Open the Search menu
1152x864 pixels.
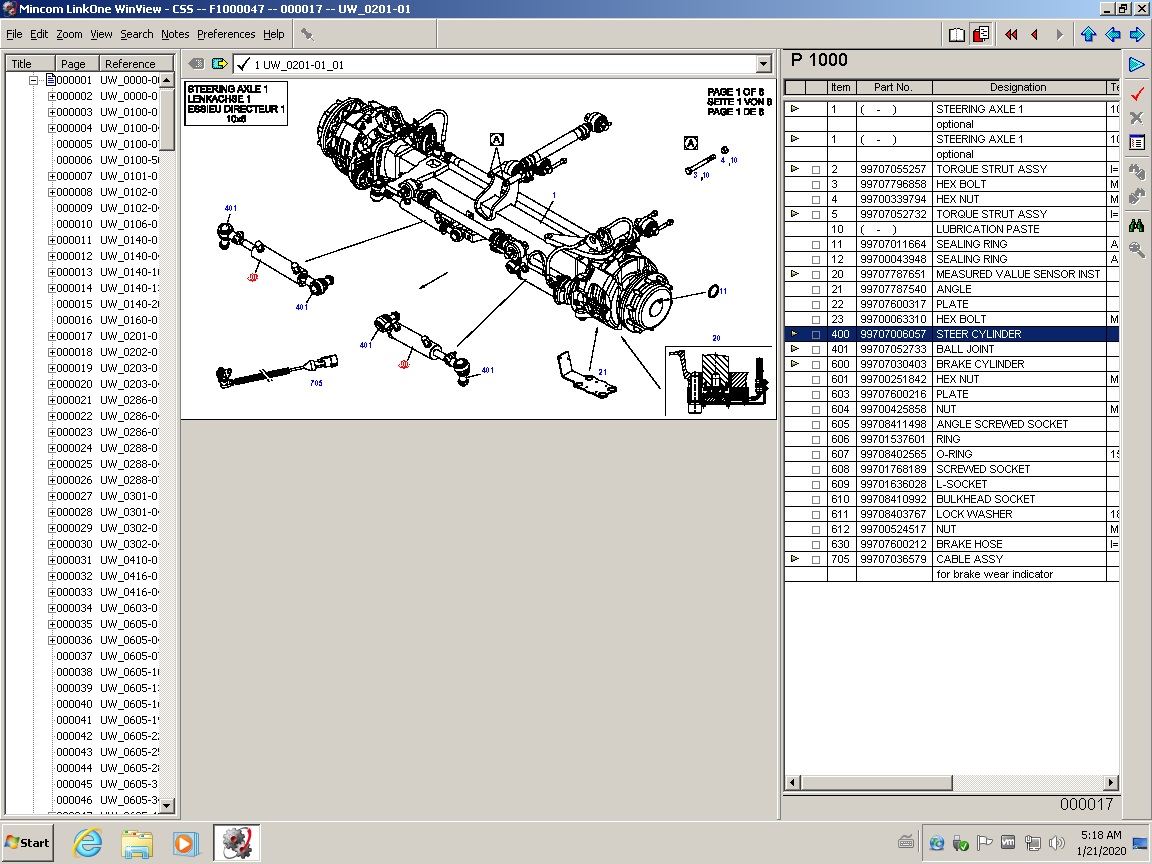137,34
